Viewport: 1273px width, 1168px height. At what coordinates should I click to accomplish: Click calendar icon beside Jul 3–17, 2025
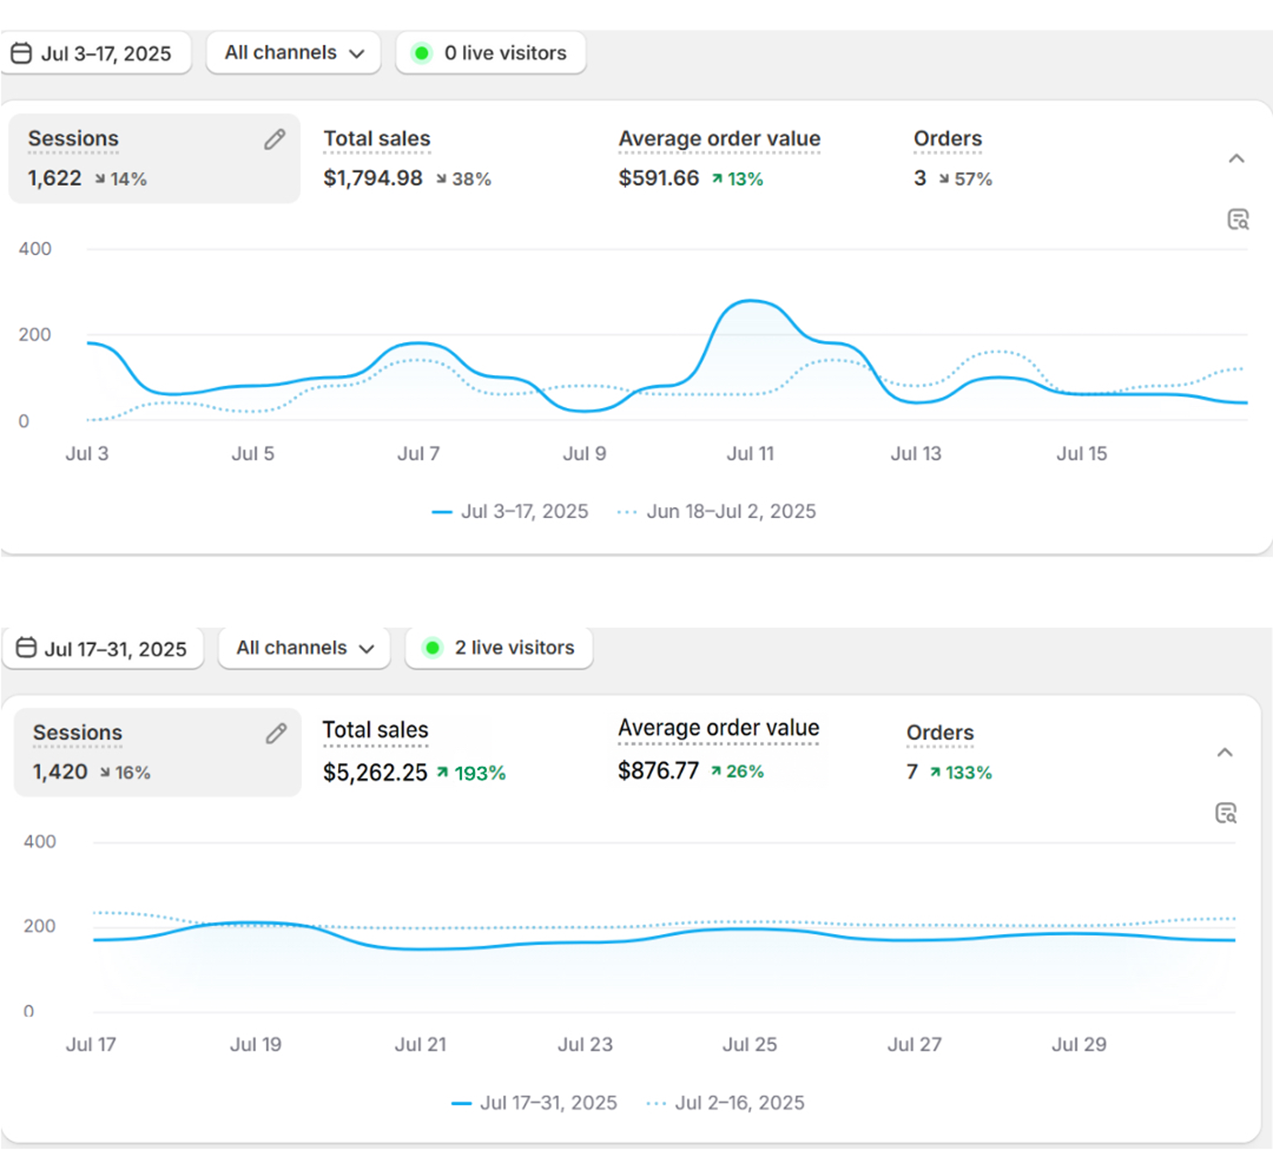pos(21,53)
